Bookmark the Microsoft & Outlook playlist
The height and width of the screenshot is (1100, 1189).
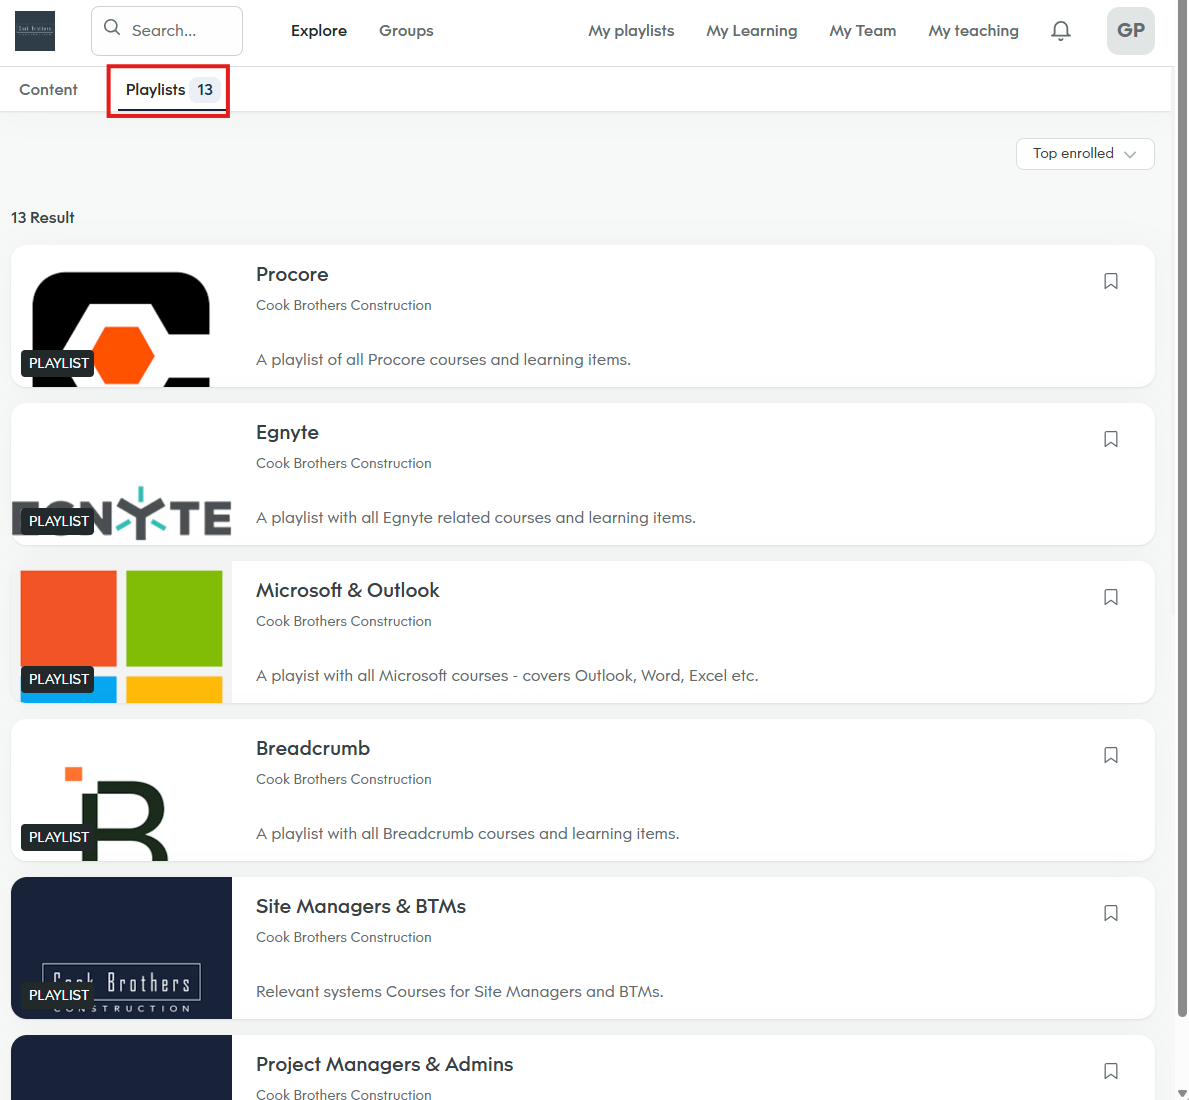pos(1111,597)
